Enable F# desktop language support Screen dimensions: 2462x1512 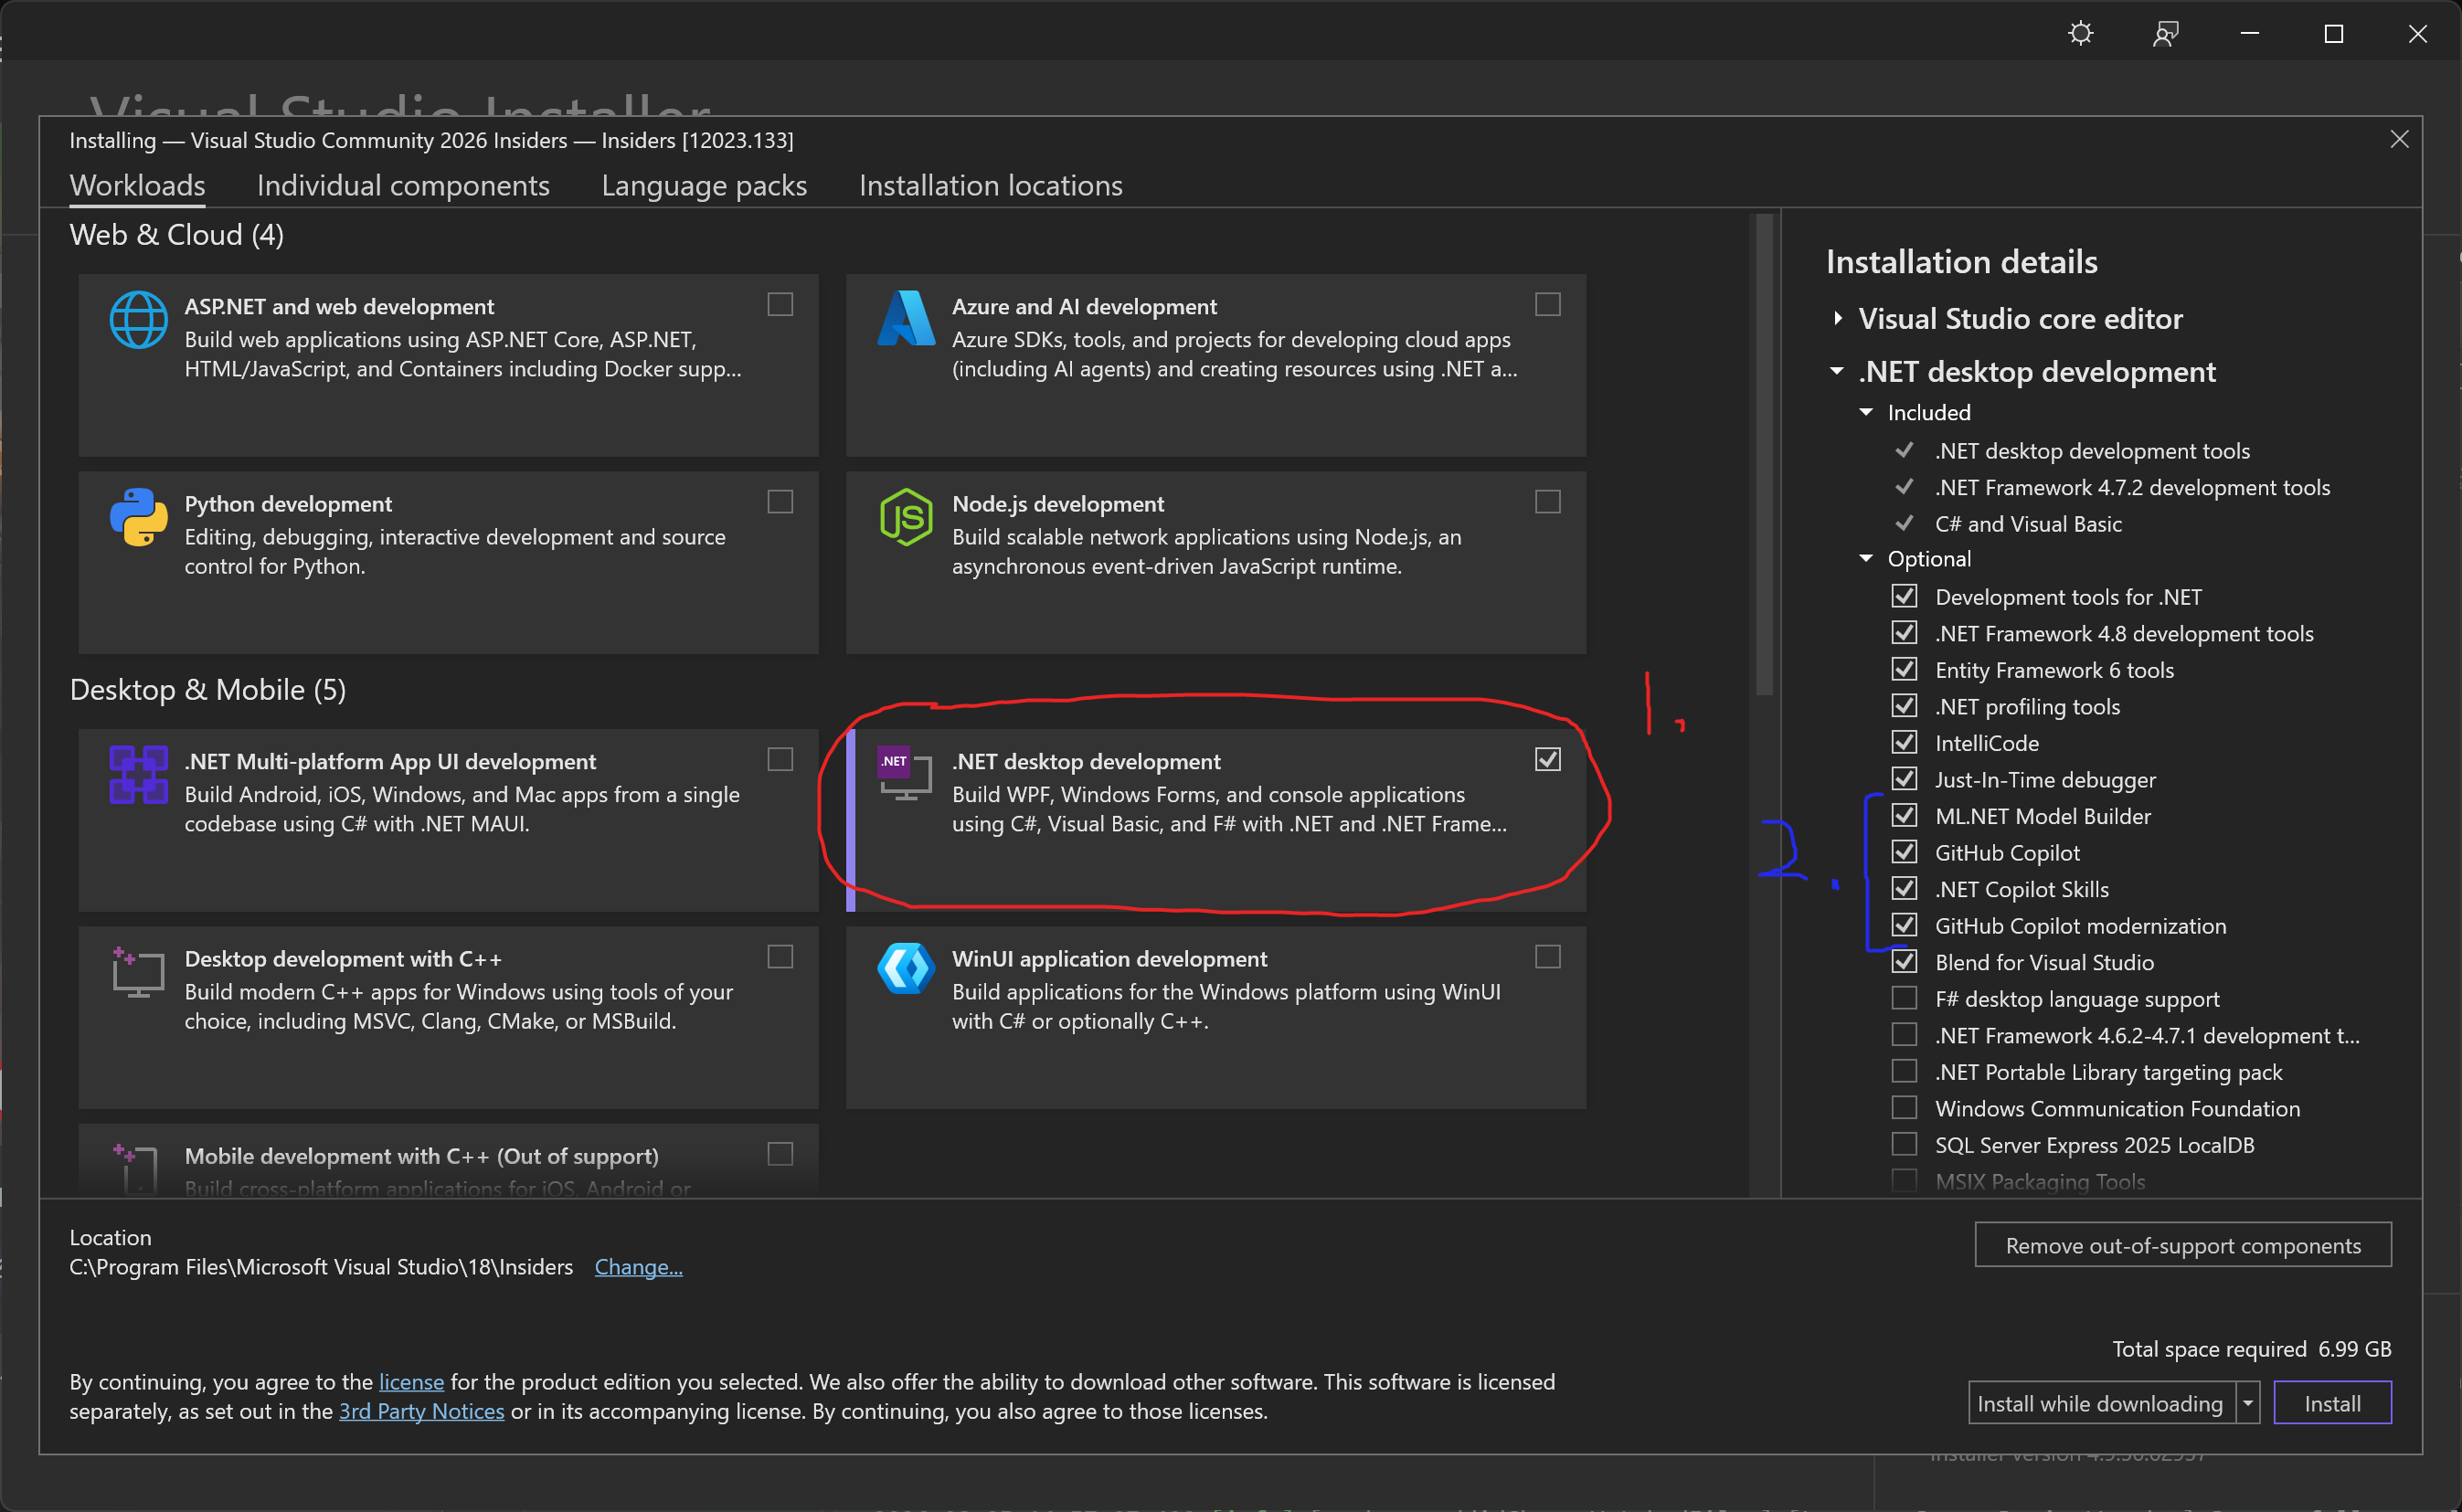point(1904,998)
